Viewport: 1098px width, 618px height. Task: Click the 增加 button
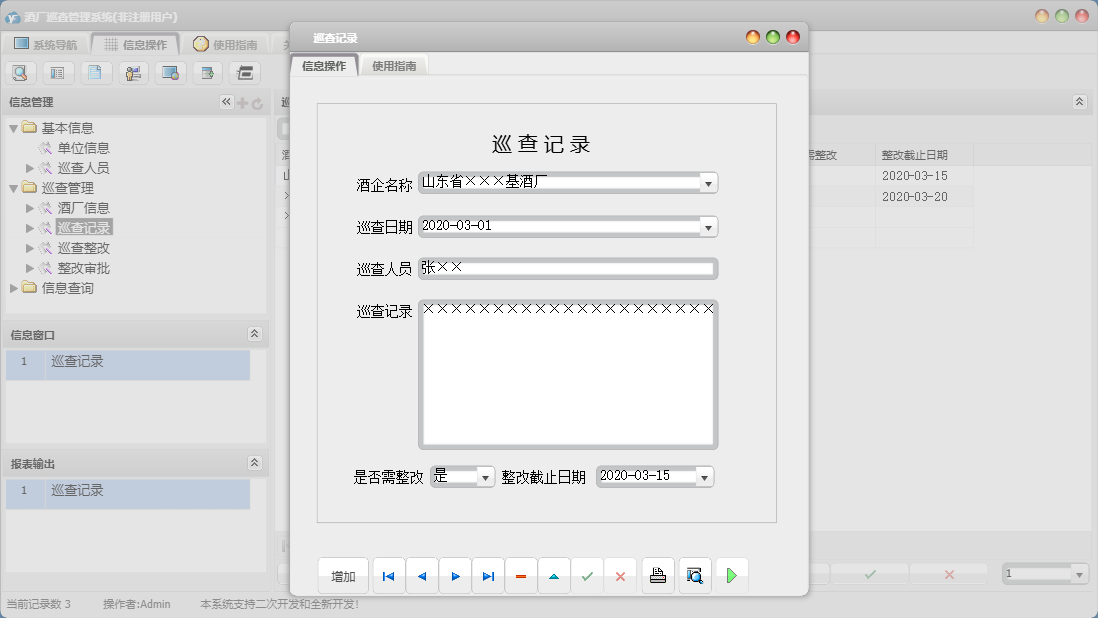343,576
